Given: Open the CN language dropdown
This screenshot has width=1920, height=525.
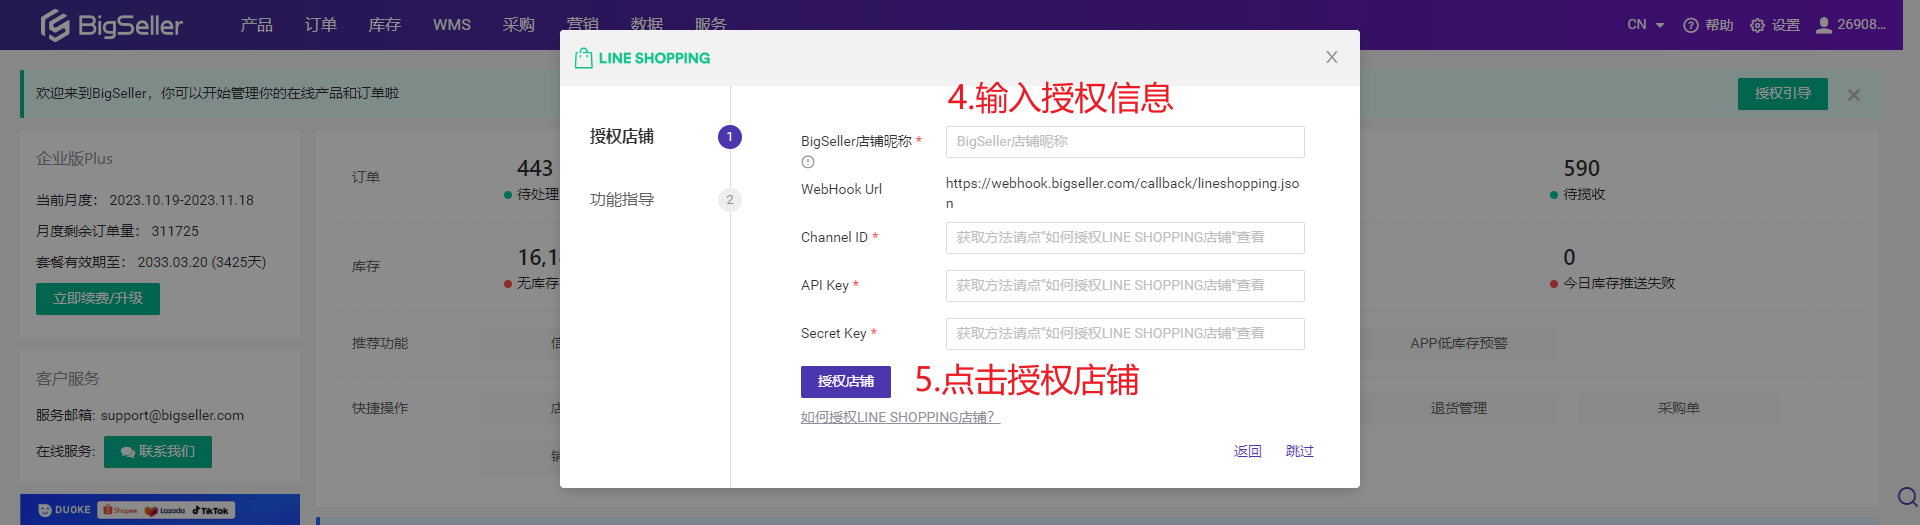Looking at the screenshot, I should [x=1646, y=25].
